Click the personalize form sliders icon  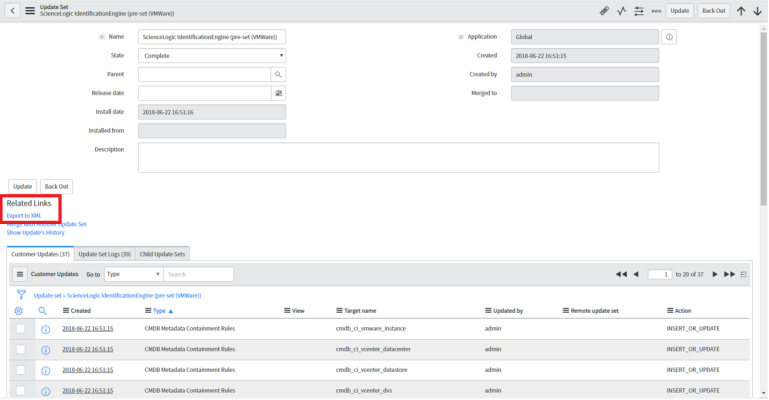point(638,10)
